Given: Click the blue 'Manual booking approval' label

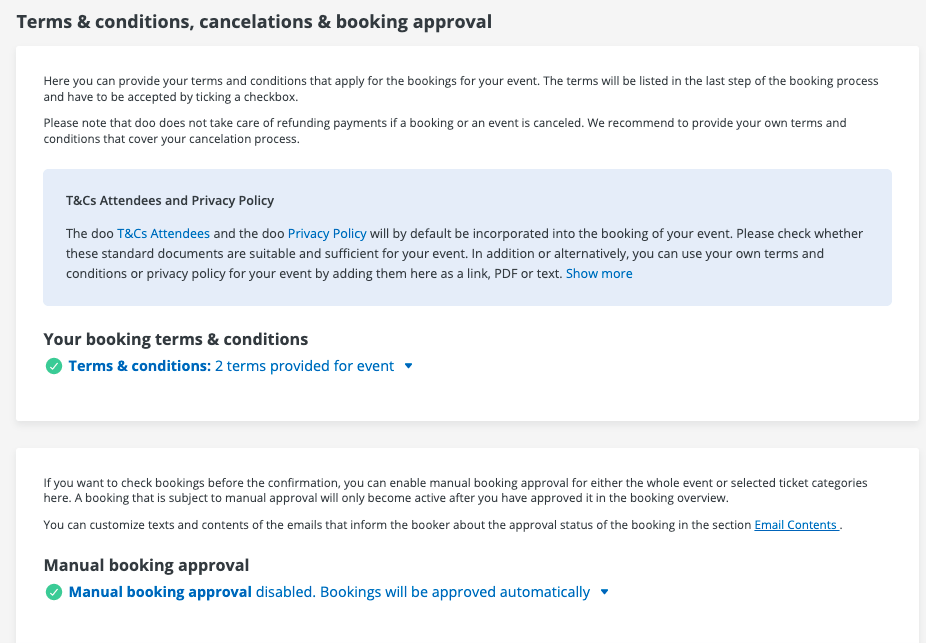Looking at the screenshot, I should coord(160,592).
